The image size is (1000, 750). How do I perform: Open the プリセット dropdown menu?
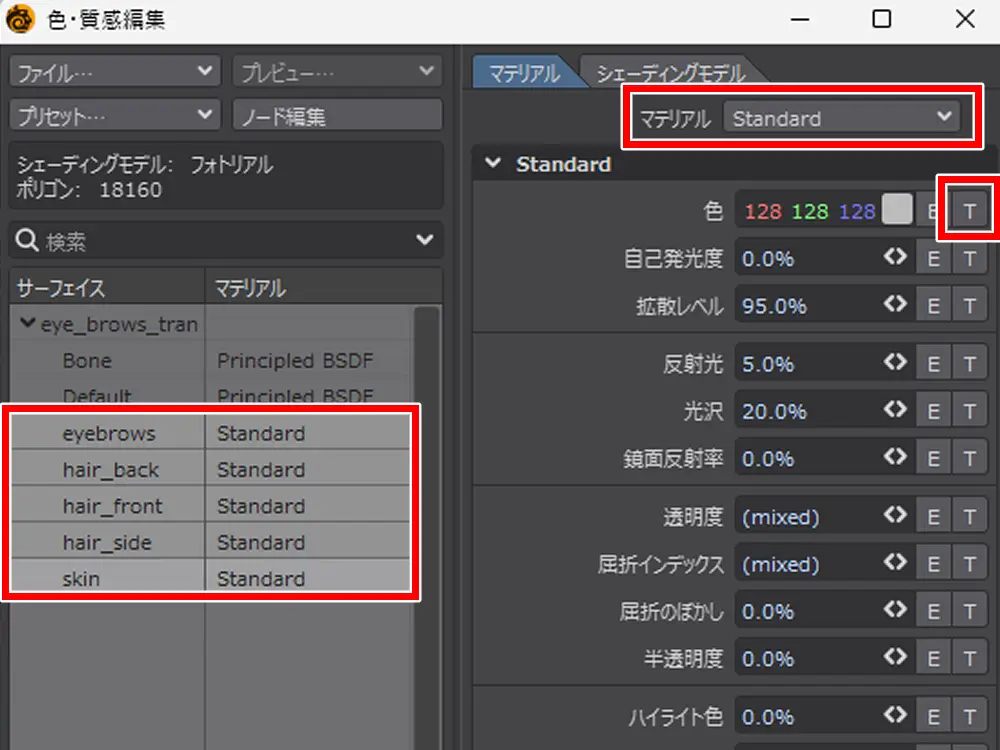tap(114, 116)
